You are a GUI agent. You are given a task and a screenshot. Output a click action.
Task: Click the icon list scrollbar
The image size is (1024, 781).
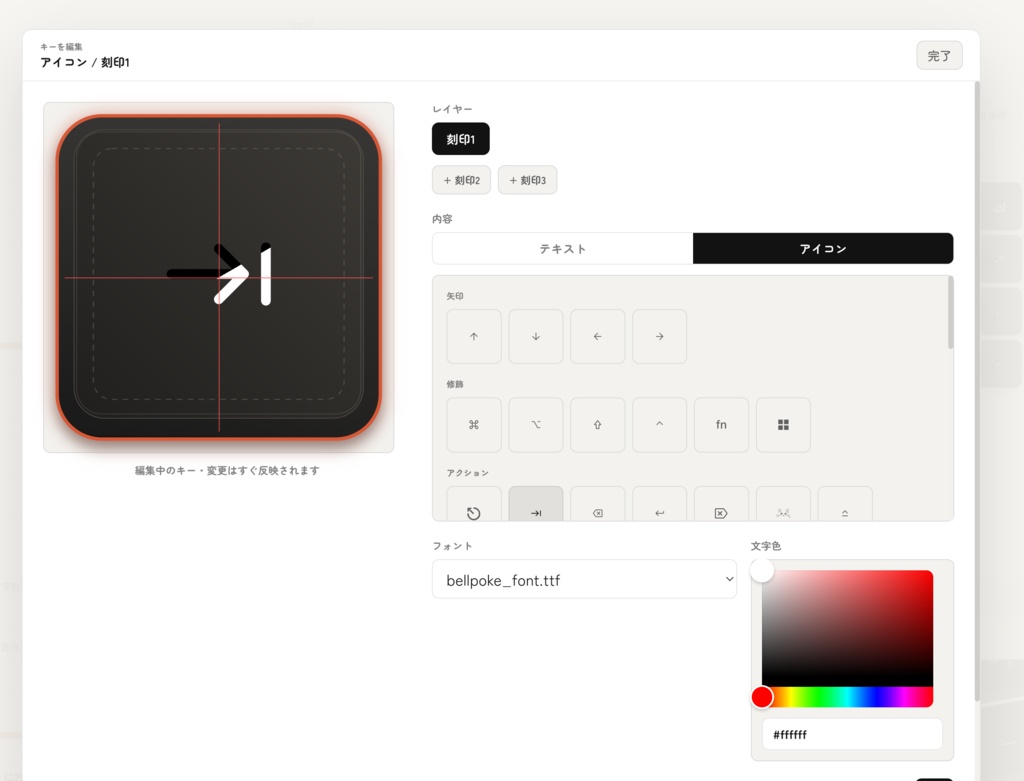tap(950, 313)
